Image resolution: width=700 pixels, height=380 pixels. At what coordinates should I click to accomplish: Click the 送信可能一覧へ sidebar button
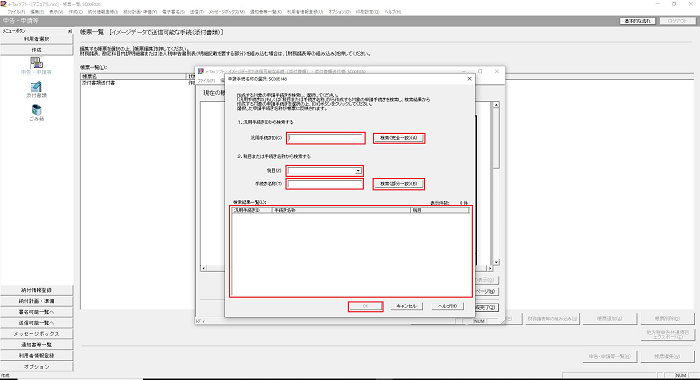[x=37, y=323]
